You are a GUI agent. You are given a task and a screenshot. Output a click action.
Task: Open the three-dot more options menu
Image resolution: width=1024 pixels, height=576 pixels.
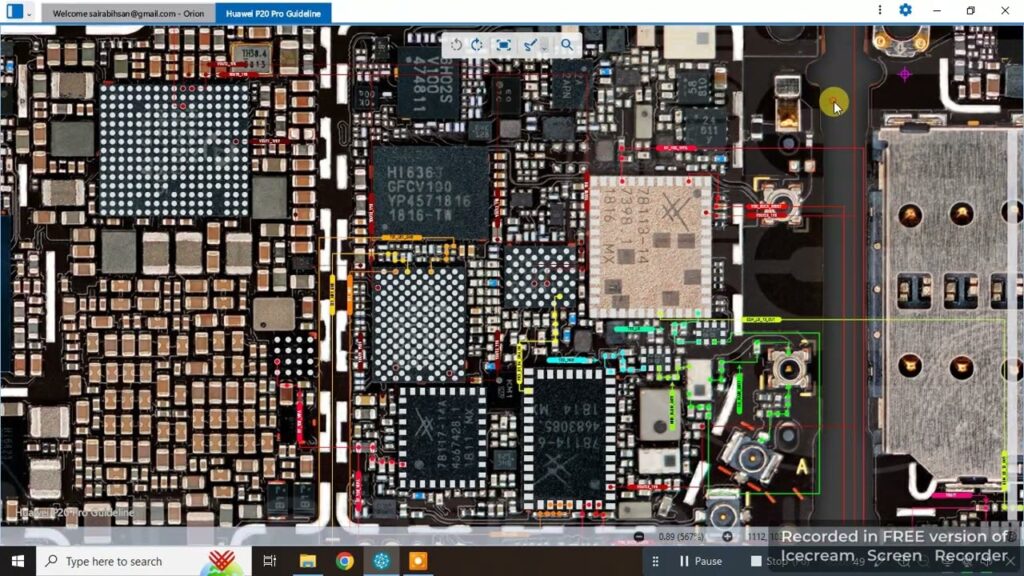coord(879,10)
